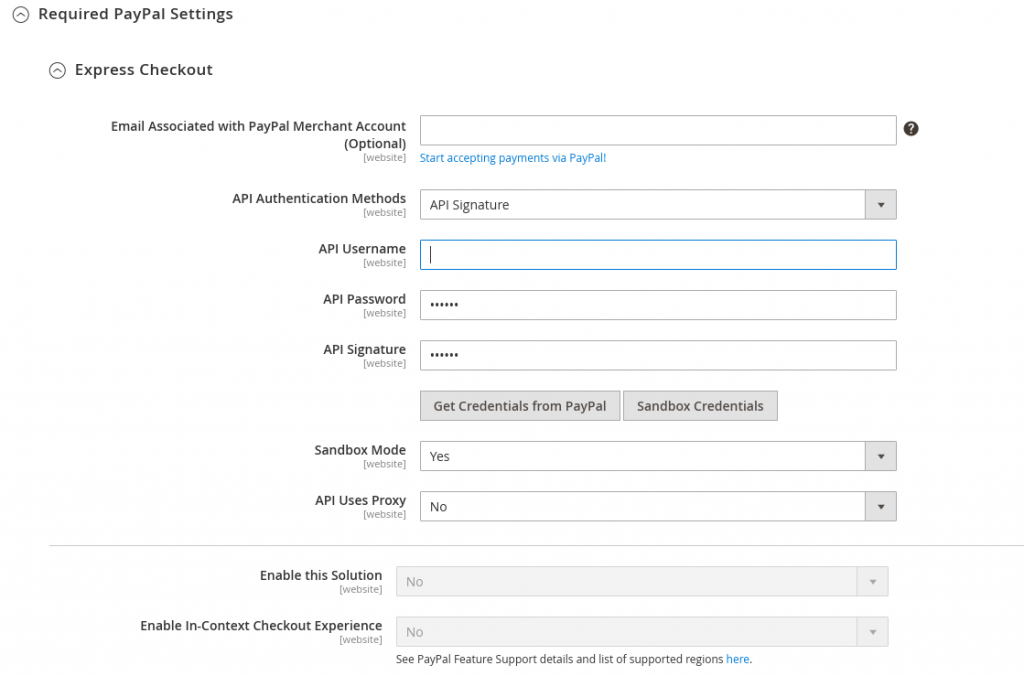Viewport: 1024px width, 676px height.
Task: Click the 'Enable this Solution' label
Action: pos(321,575)
